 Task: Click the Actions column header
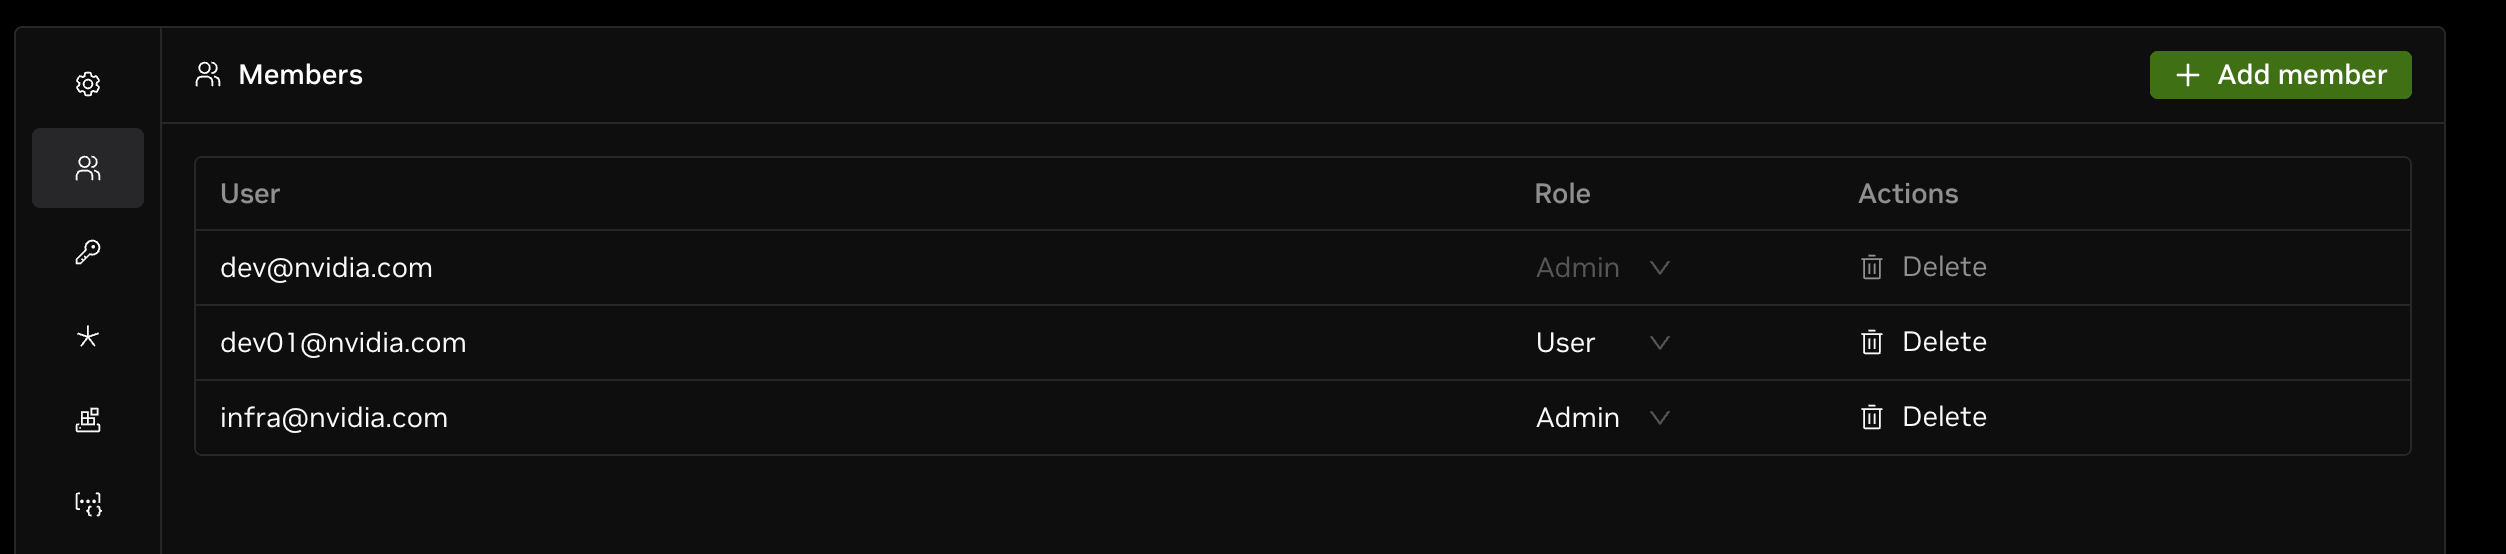click(x=1908, y=194)
